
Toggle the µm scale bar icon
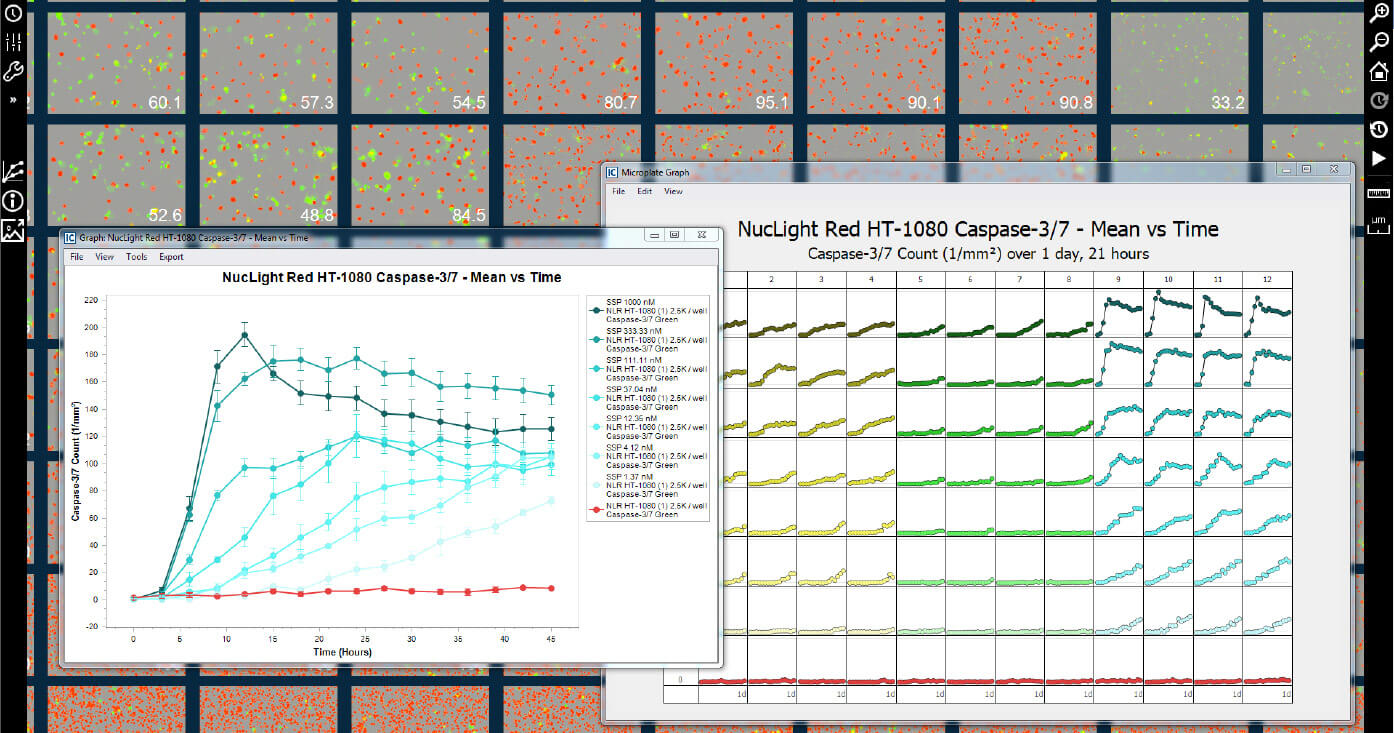(x=1379, y=225)
